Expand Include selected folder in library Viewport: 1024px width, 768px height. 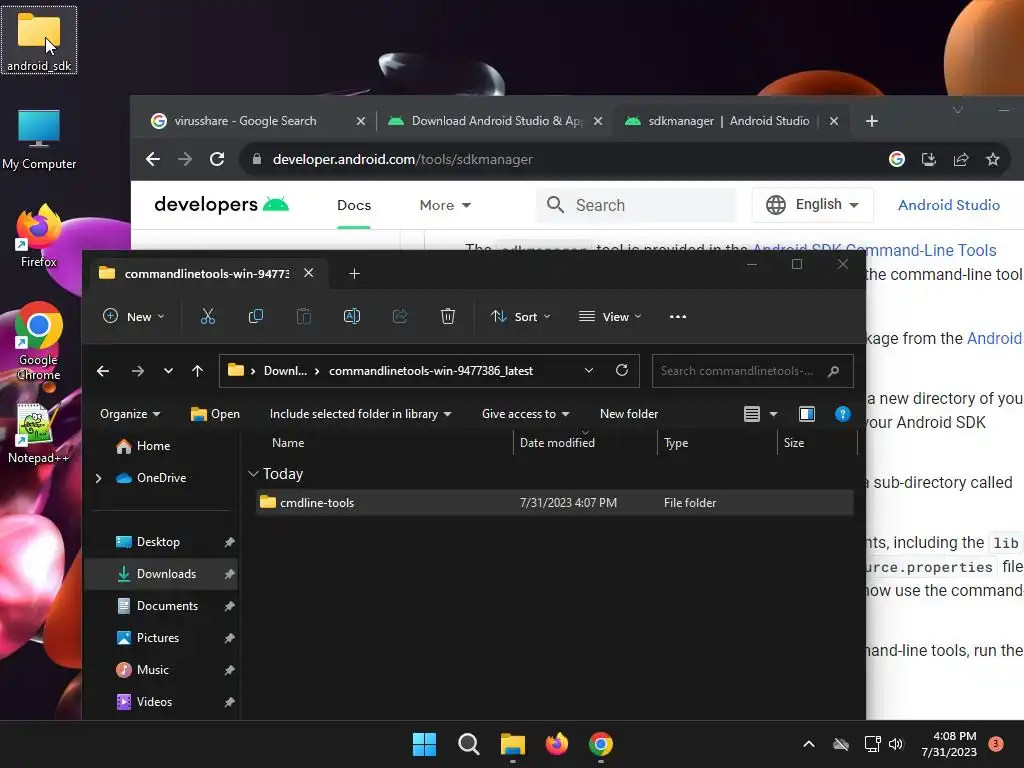pos(360,414)
